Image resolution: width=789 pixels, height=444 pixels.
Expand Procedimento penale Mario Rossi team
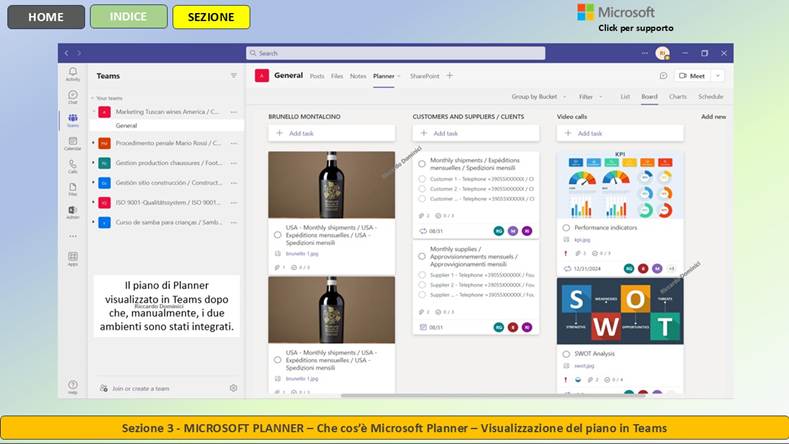93,143
